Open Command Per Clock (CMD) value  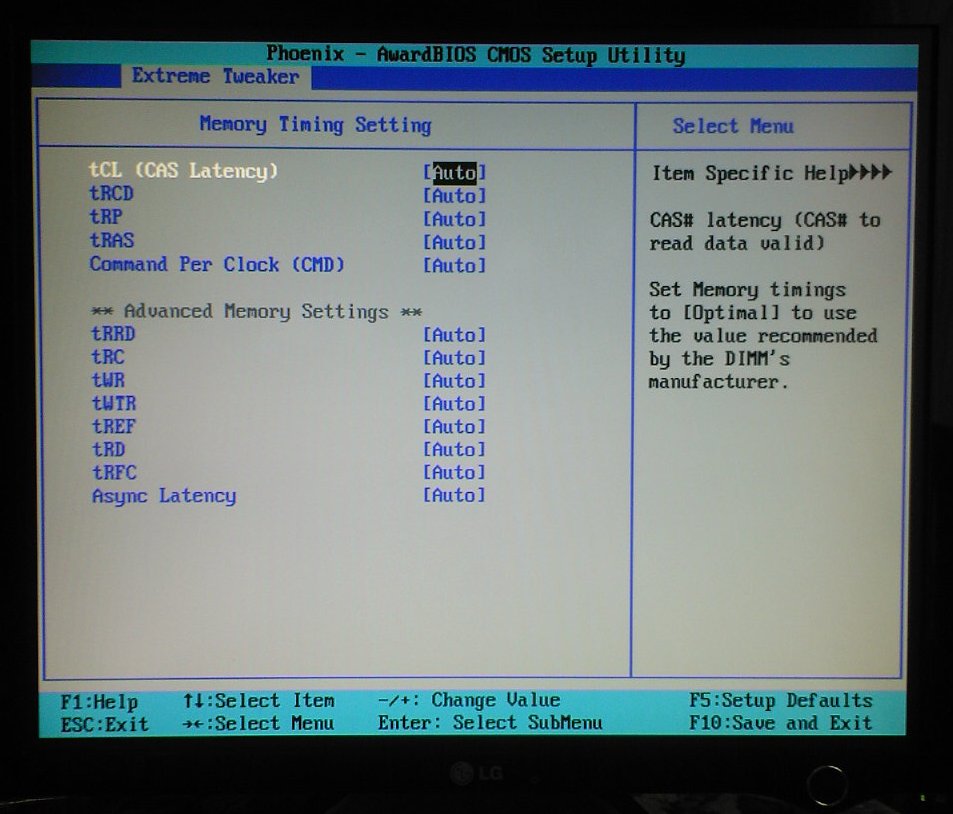click(455, 265)
